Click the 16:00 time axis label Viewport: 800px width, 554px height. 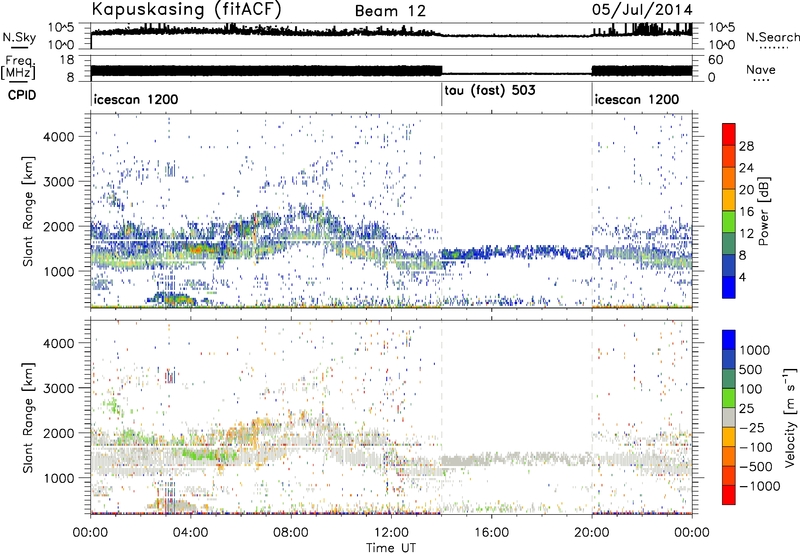tap(491, 533)
